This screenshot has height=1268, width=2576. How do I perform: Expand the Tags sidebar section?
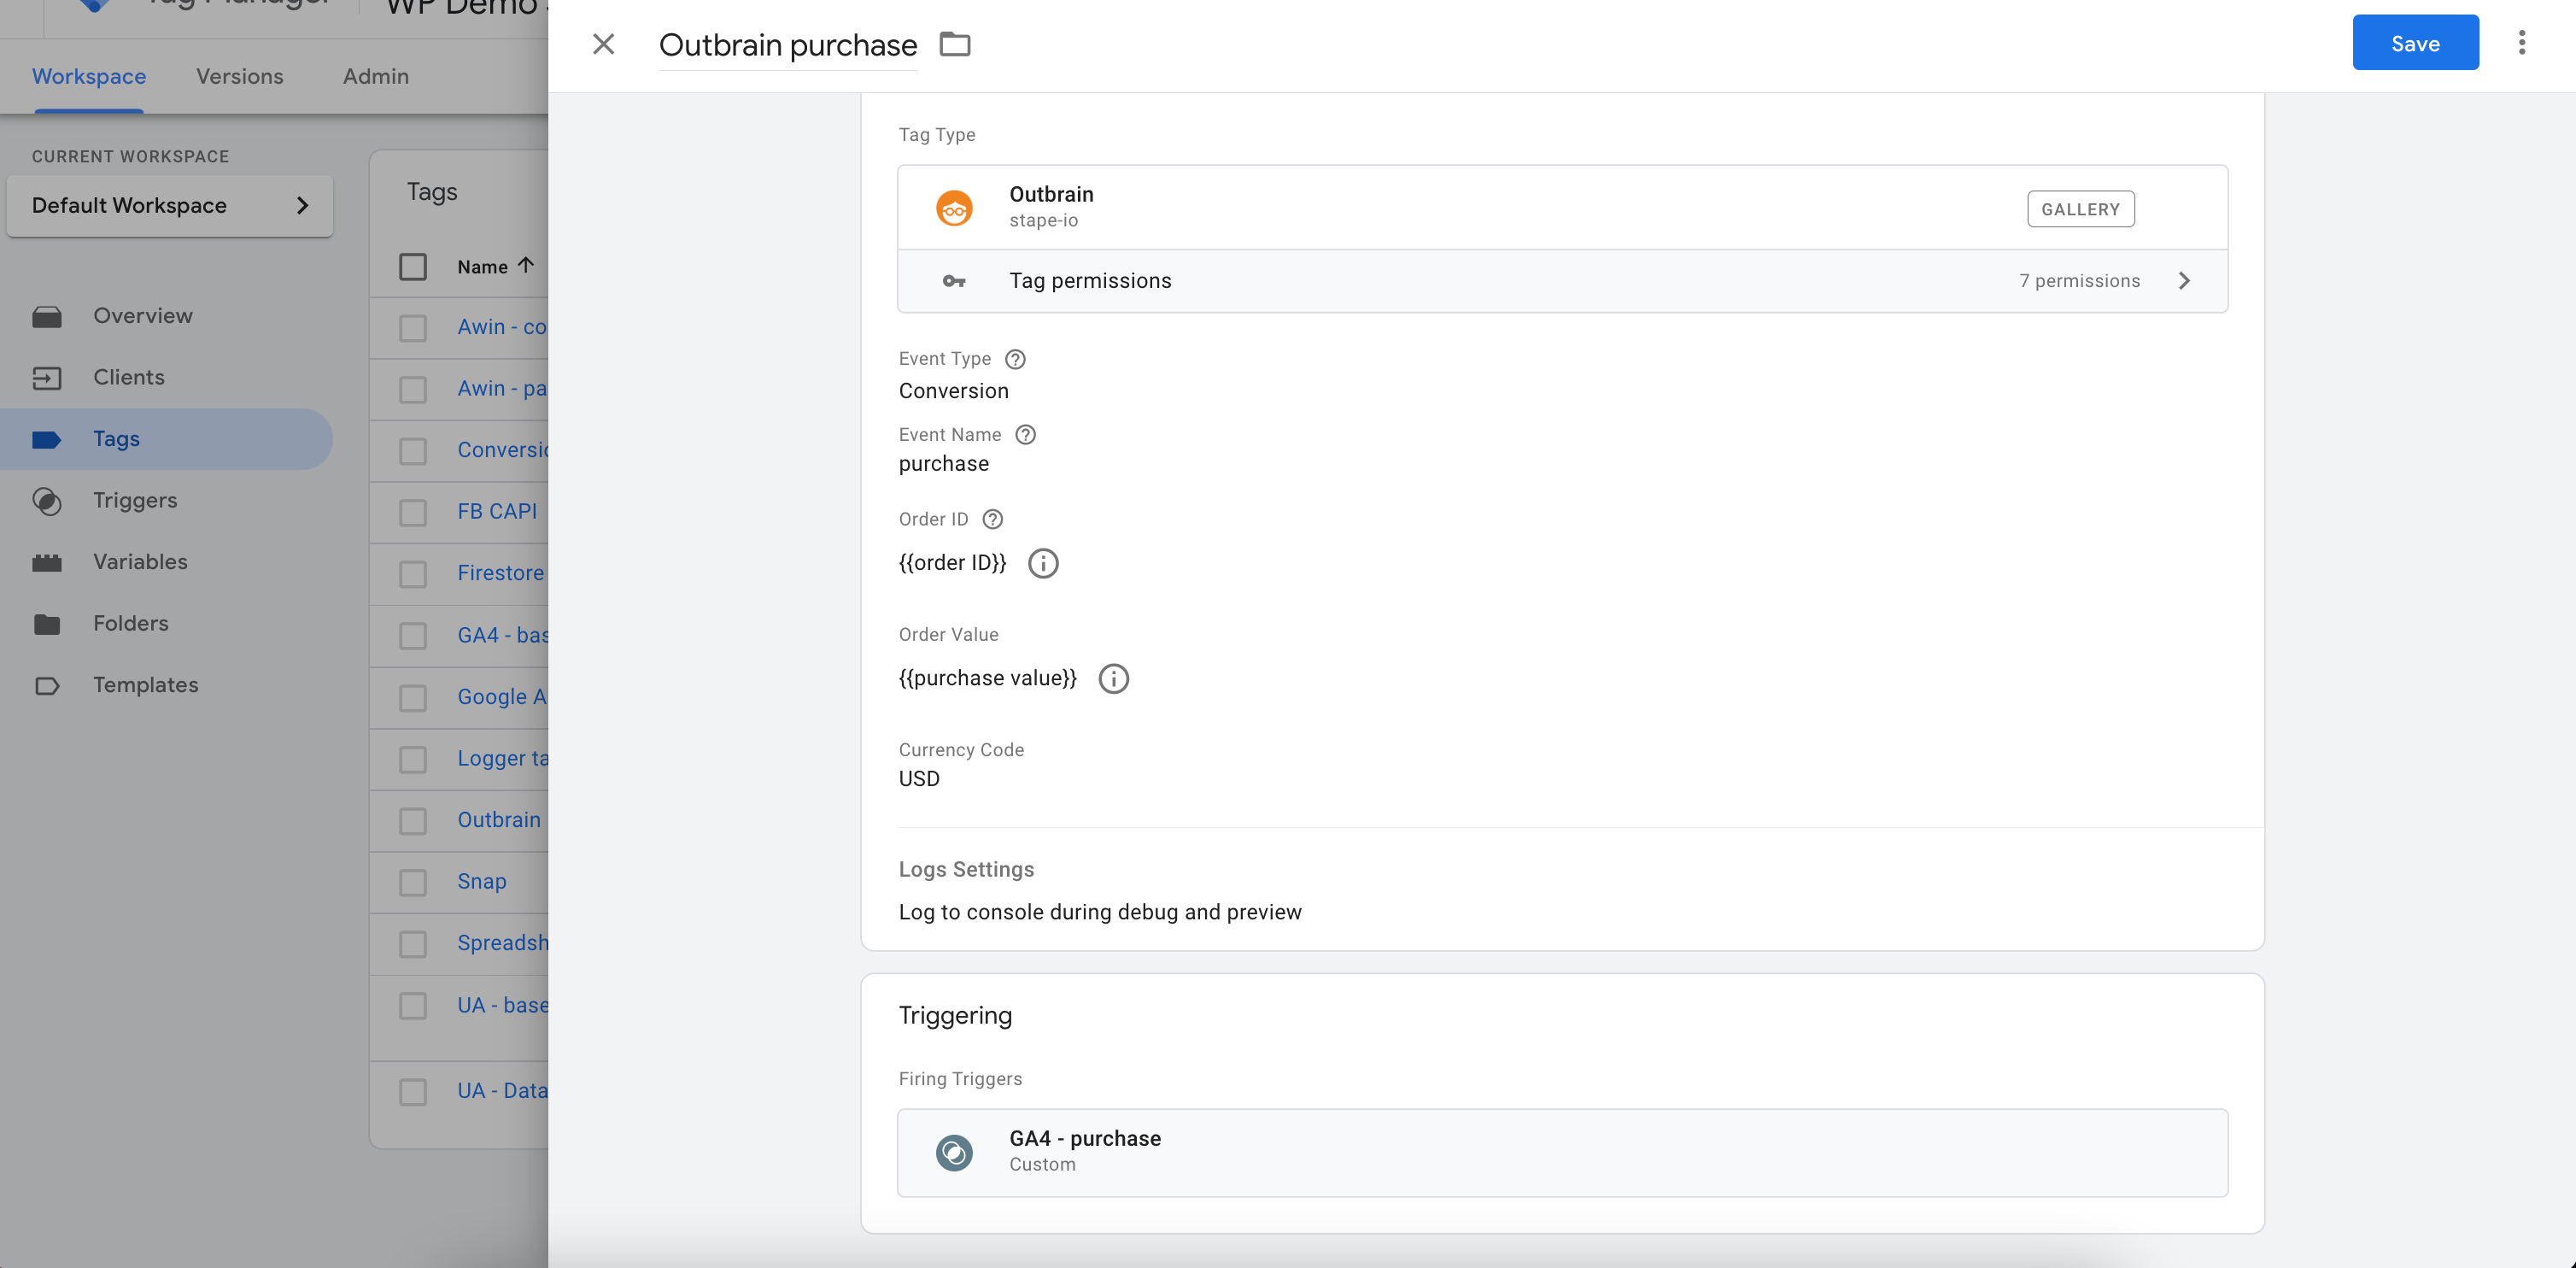pos(115,438)
